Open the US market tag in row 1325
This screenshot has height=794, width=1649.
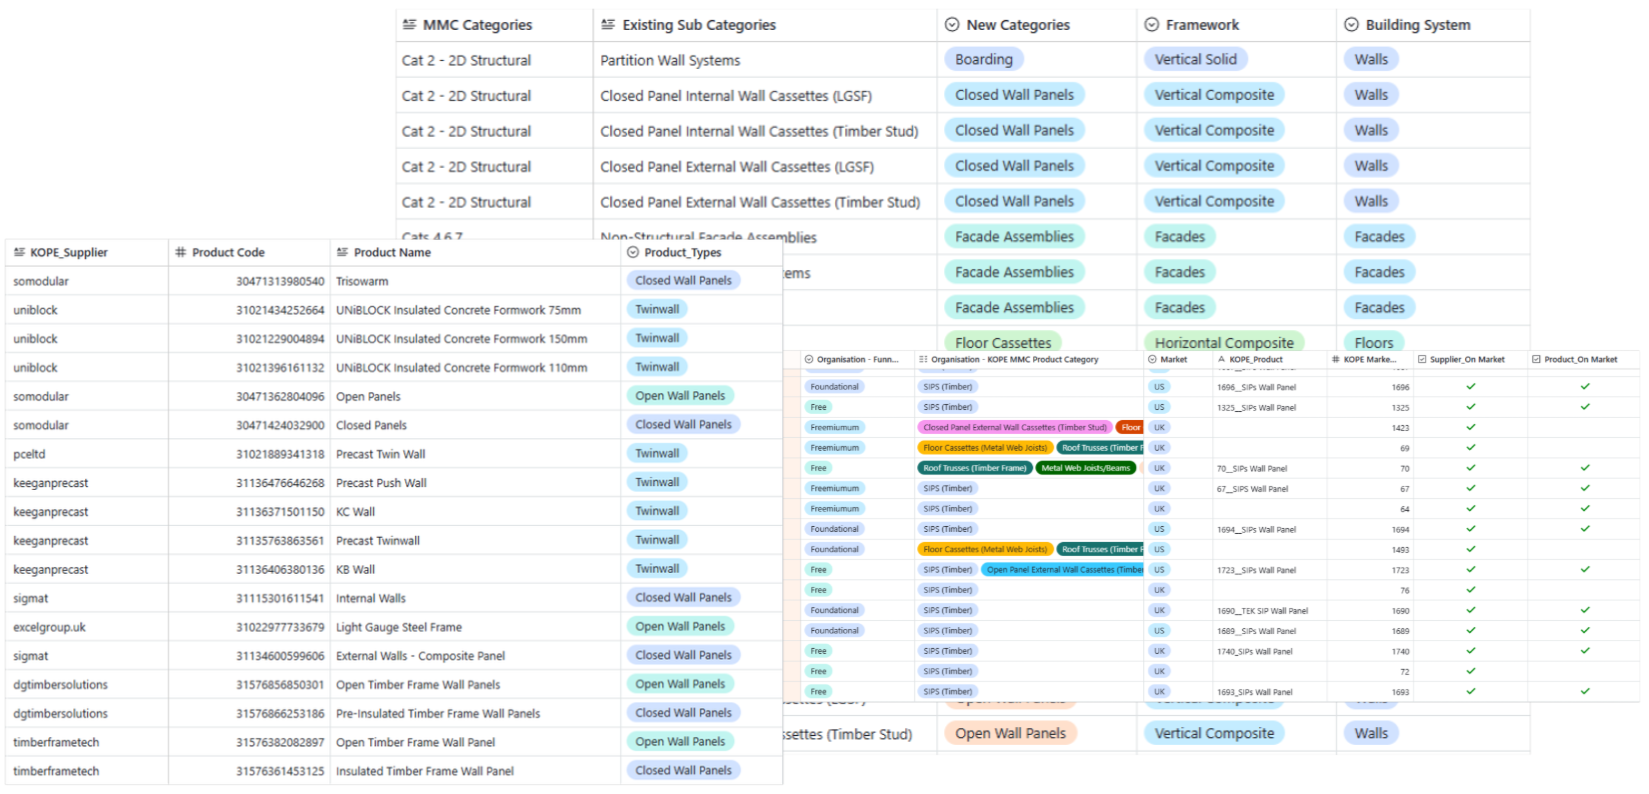click(x=1159, y=407)
